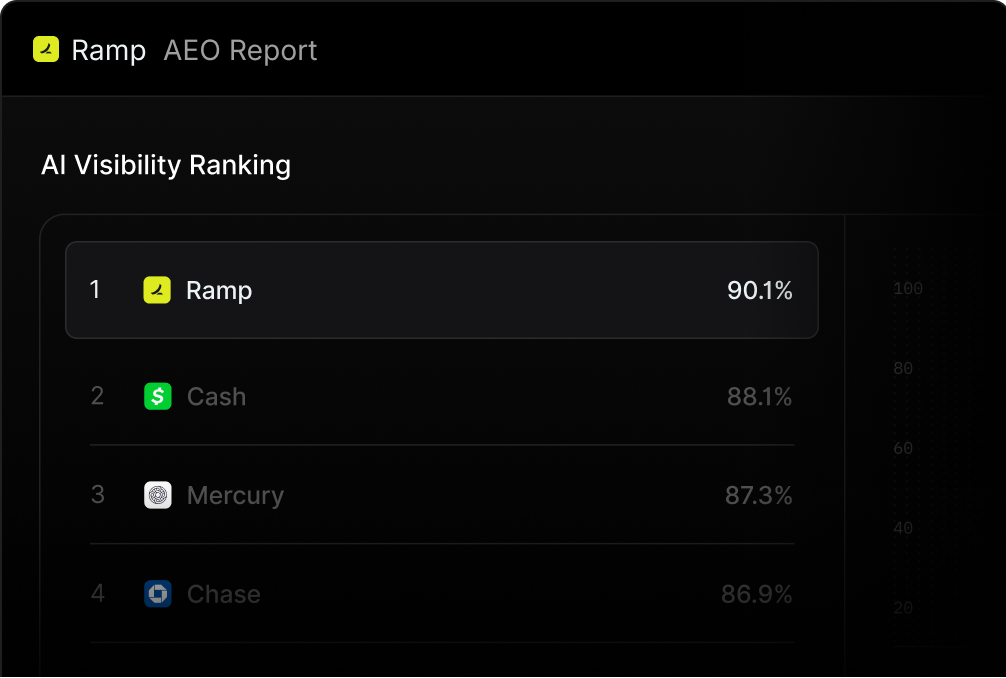Click the Cash App dollar icon
This screenshot has height=678, width=1006.
tap(156, 396)
